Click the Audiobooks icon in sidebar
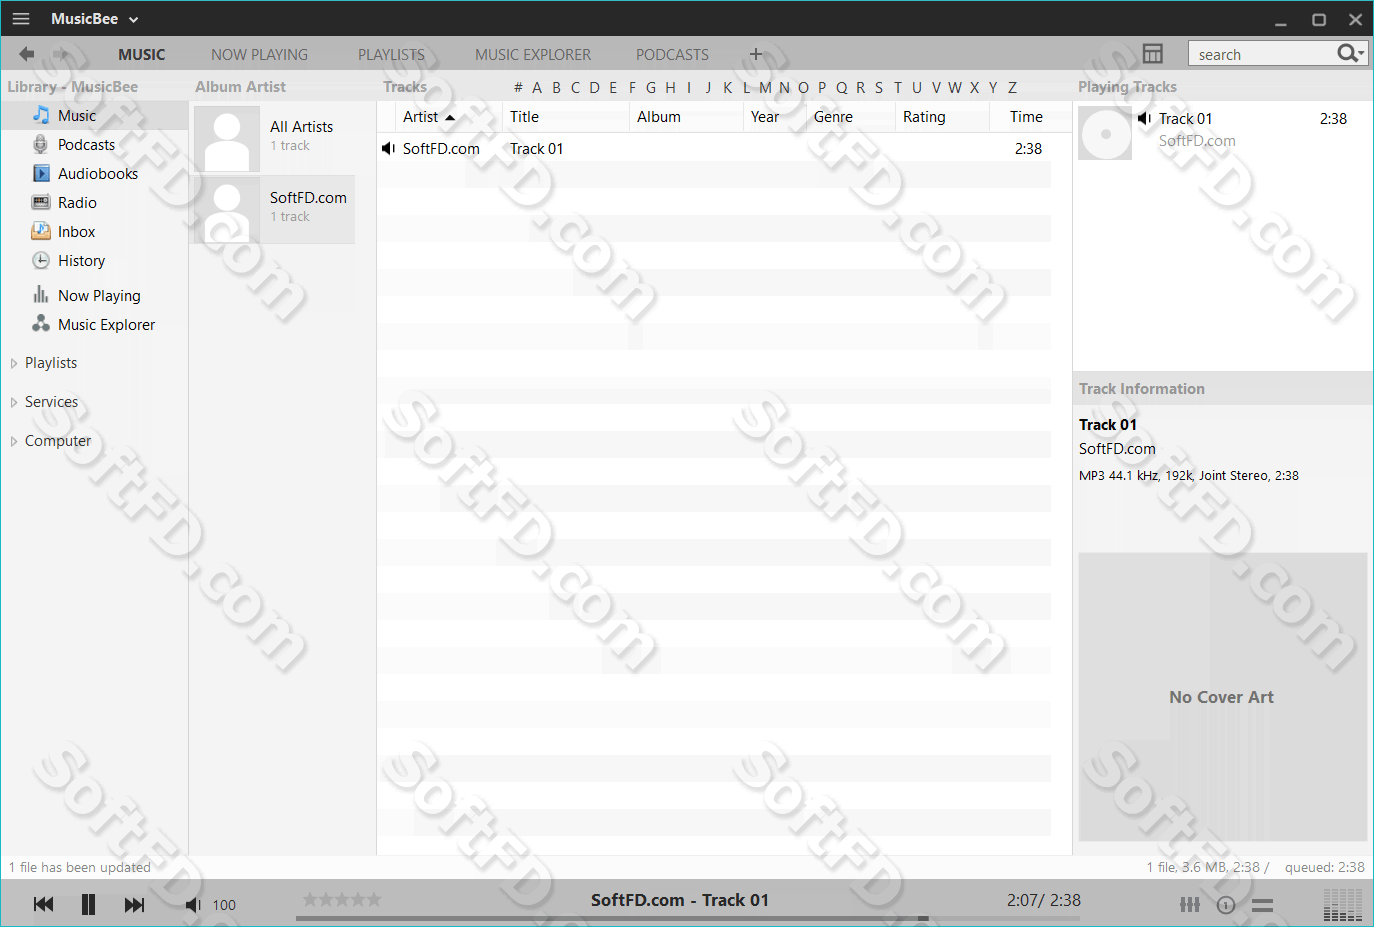This screenshot has width=1374, height=927. [x=41, y=173]
